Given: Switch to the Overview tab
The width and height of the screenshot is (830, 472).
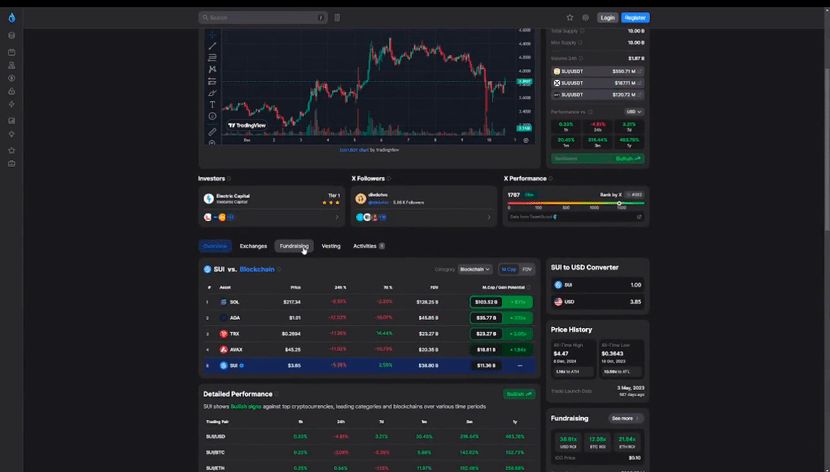Looking at the screenshot, I should [215, 246].
